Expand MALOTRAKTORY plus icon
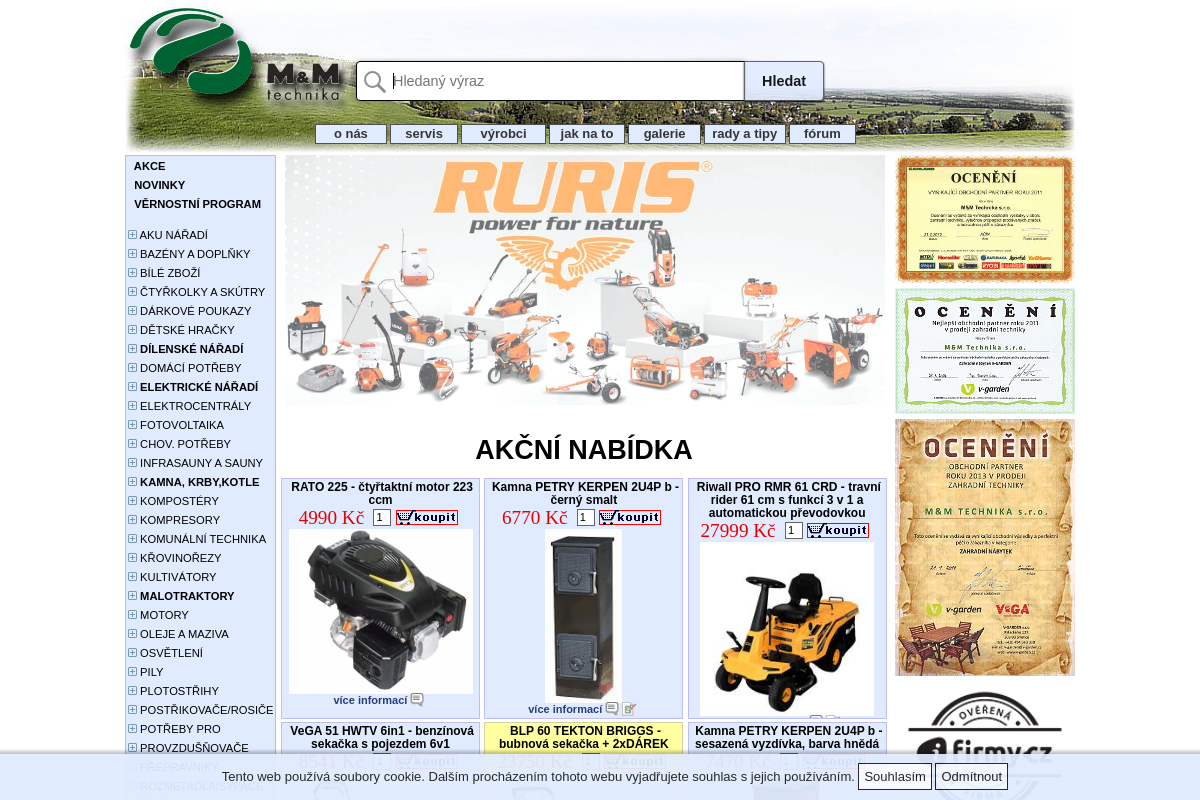This screenshot has height=800, width=1200. tap(132, 596)
